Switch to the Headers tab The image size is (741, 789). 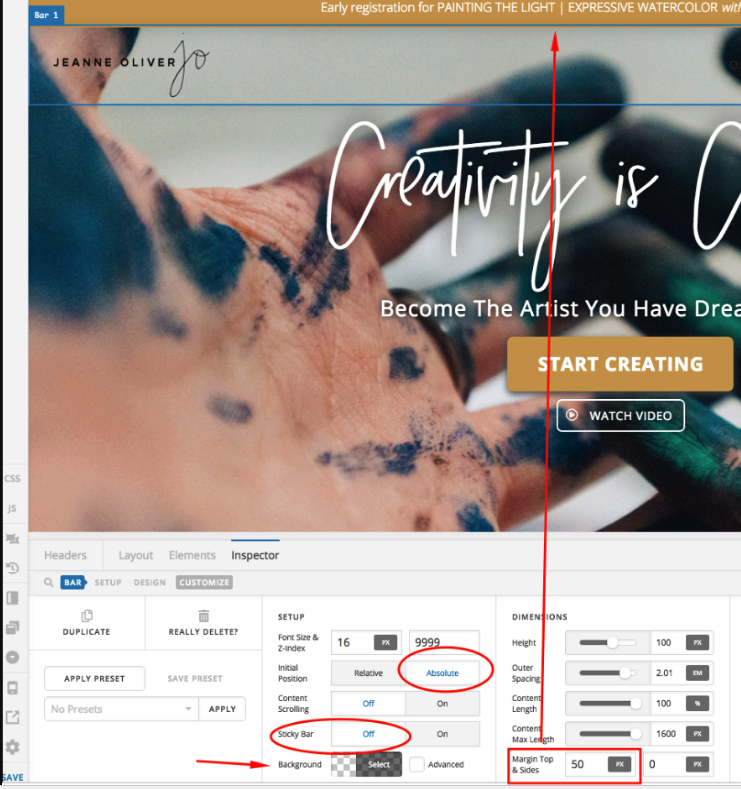coord(65,555)
